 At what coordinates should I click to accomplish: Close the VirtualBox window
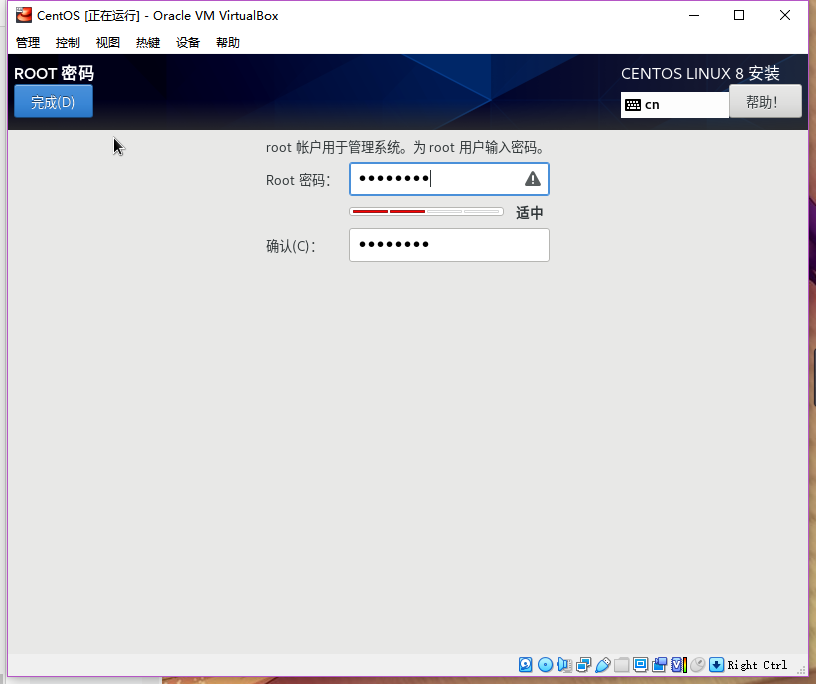click(785, 15)
